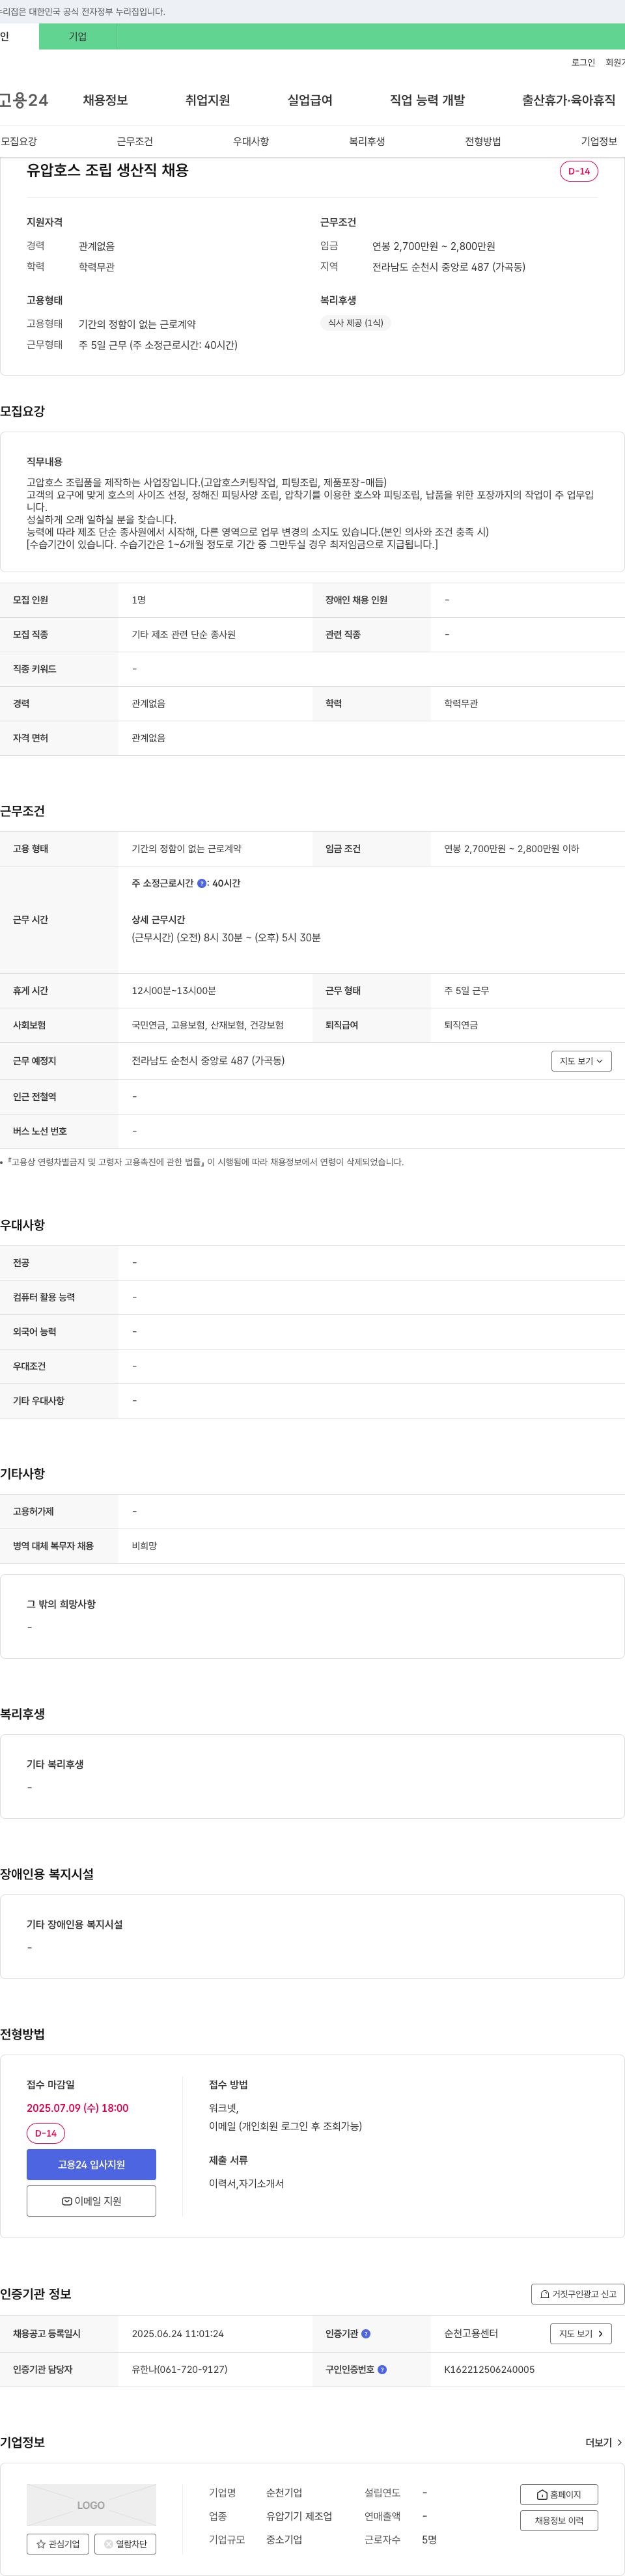Click the company LOGO placeholder image
The height and width of the screenshot is (2576, 625).
pyautogui.click(x=91, y=2505)
